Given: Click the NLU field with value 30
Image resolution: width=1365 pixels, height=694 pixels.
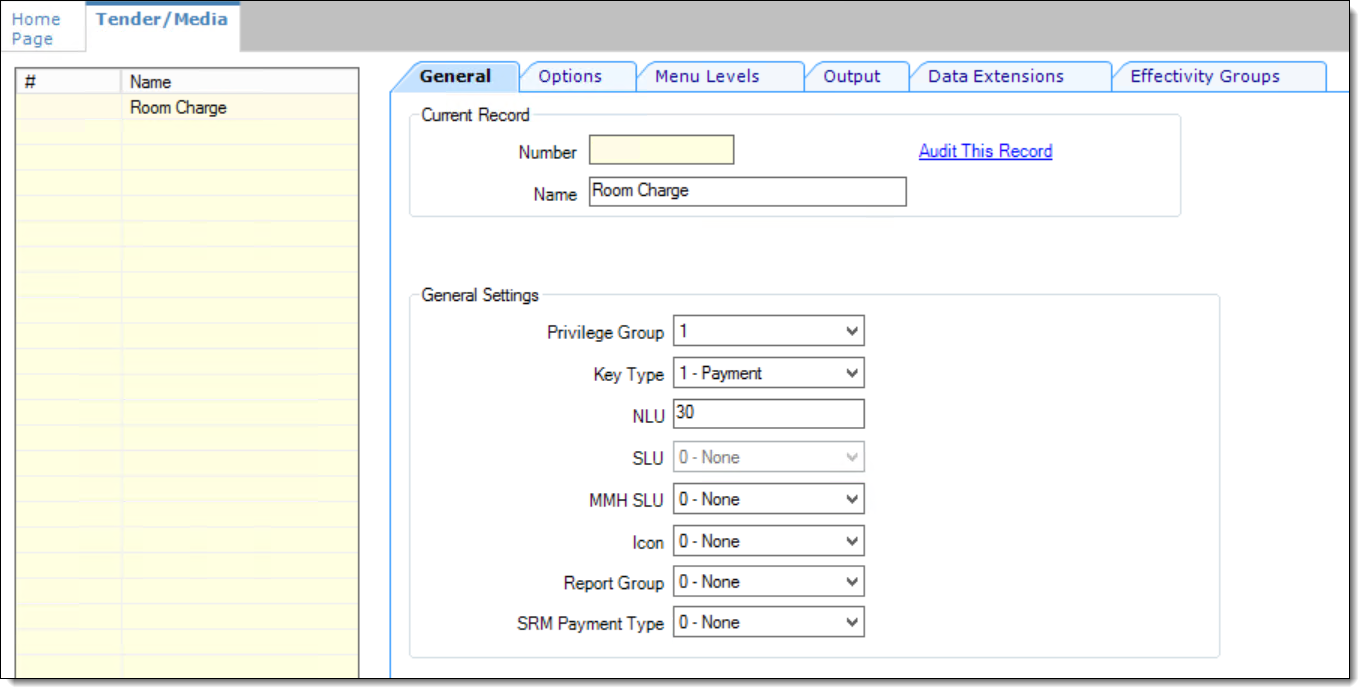Looking at the screenshot, I should pos(768,414).
